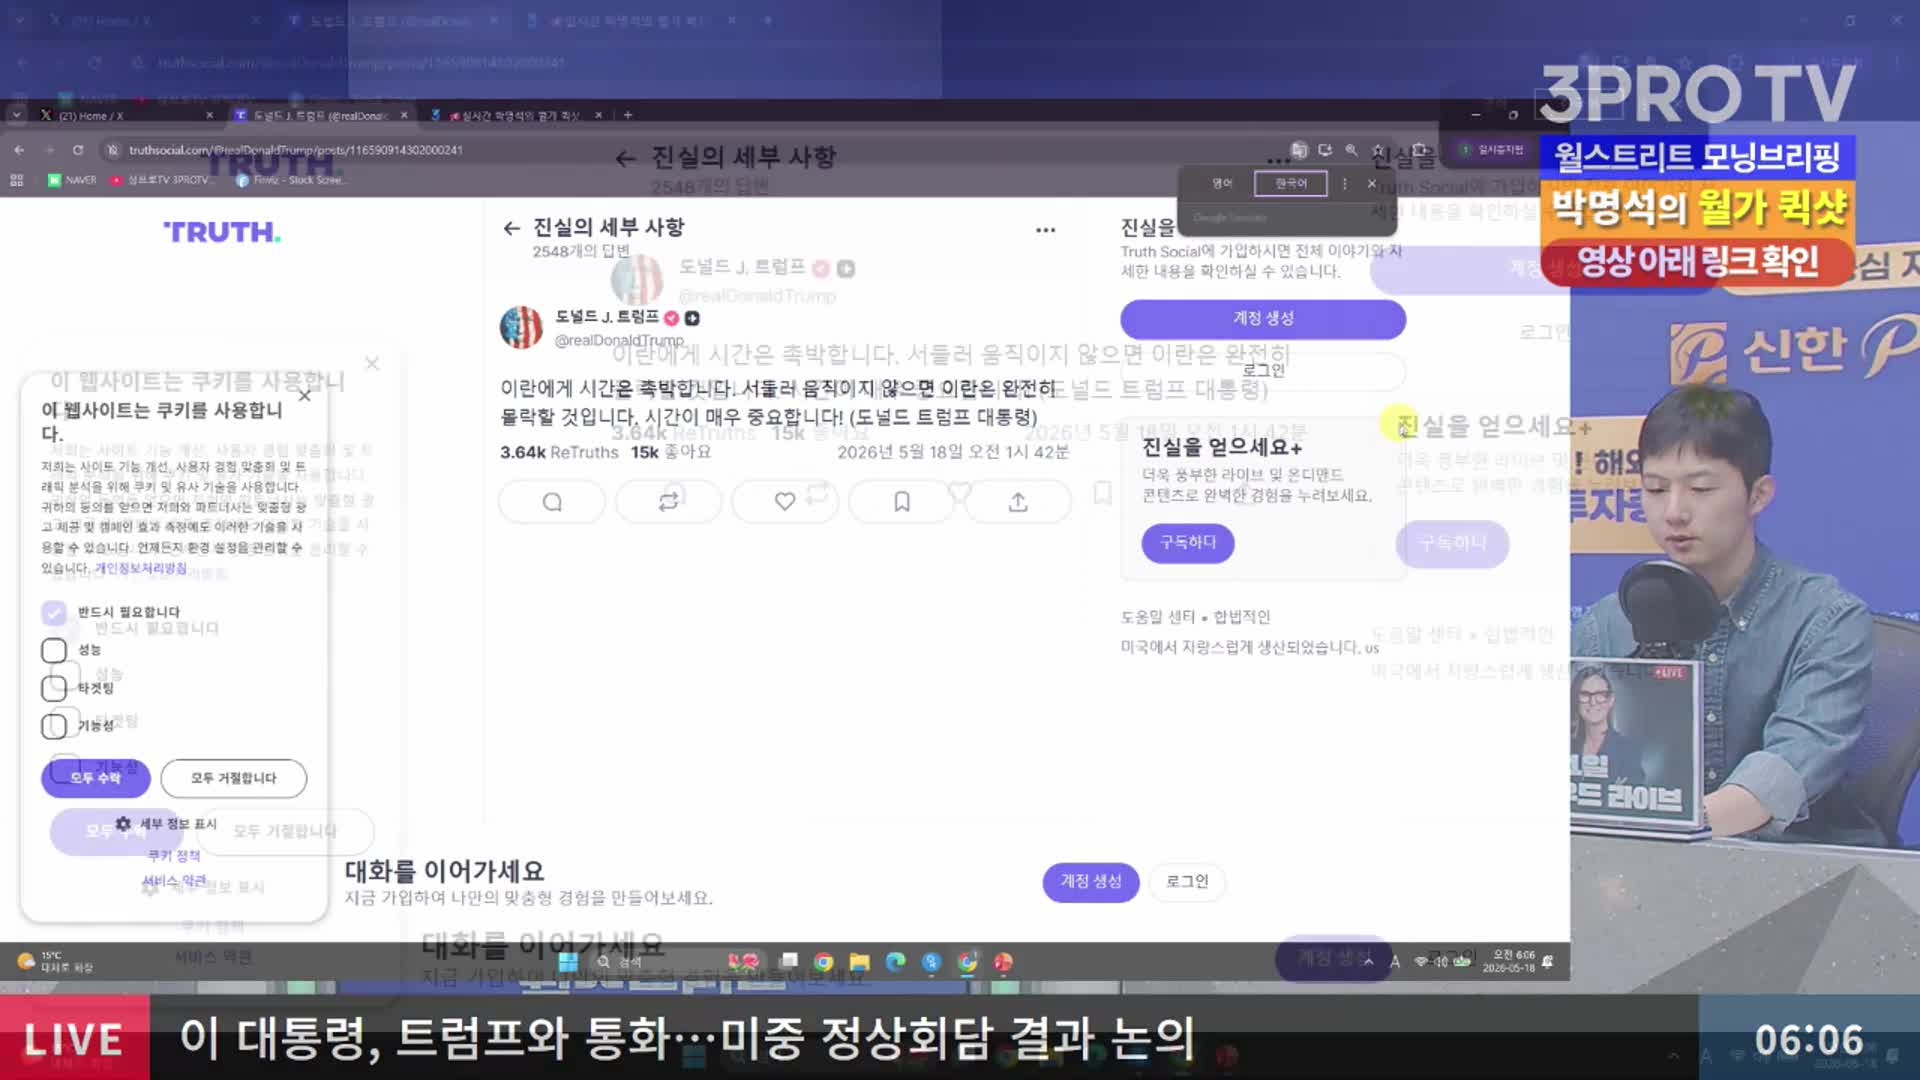The width and height of the screenshot is (1920, 1080).
Task: Click the ReTruth repost icon
Action: [x=668, y=502]
